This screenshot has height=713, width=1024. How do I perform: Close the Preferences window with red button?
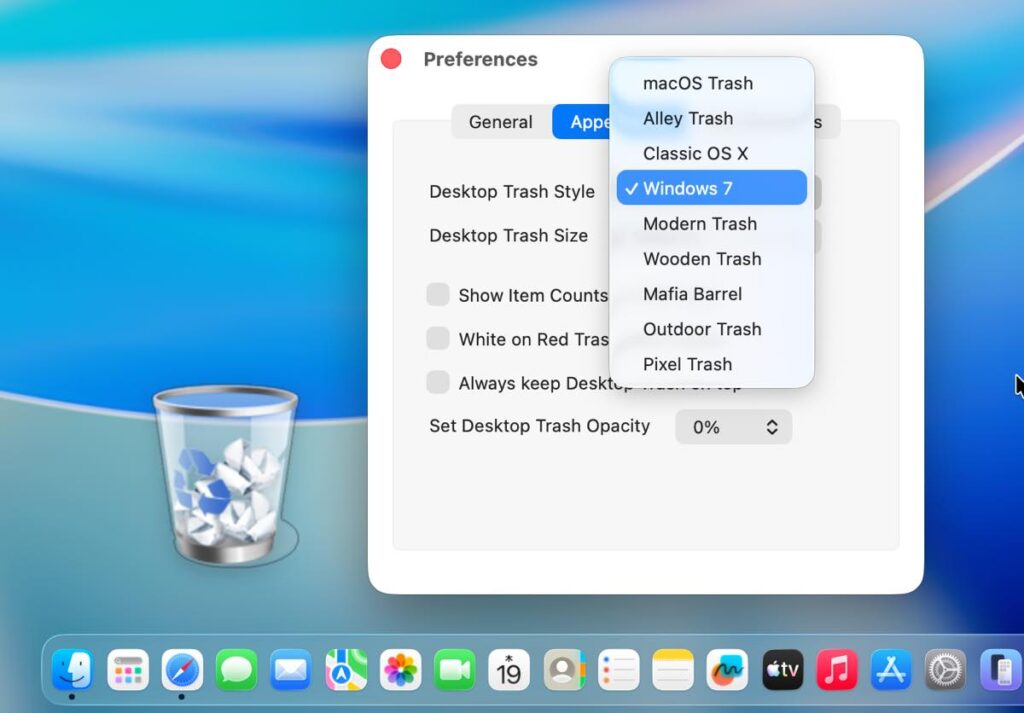[x=391, y=60]
